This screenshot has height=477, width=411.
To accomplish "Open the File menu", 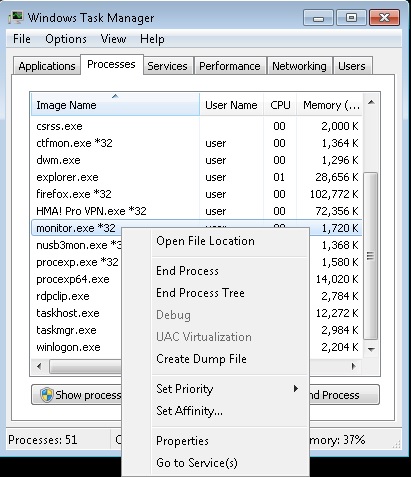I will point(22,39).
